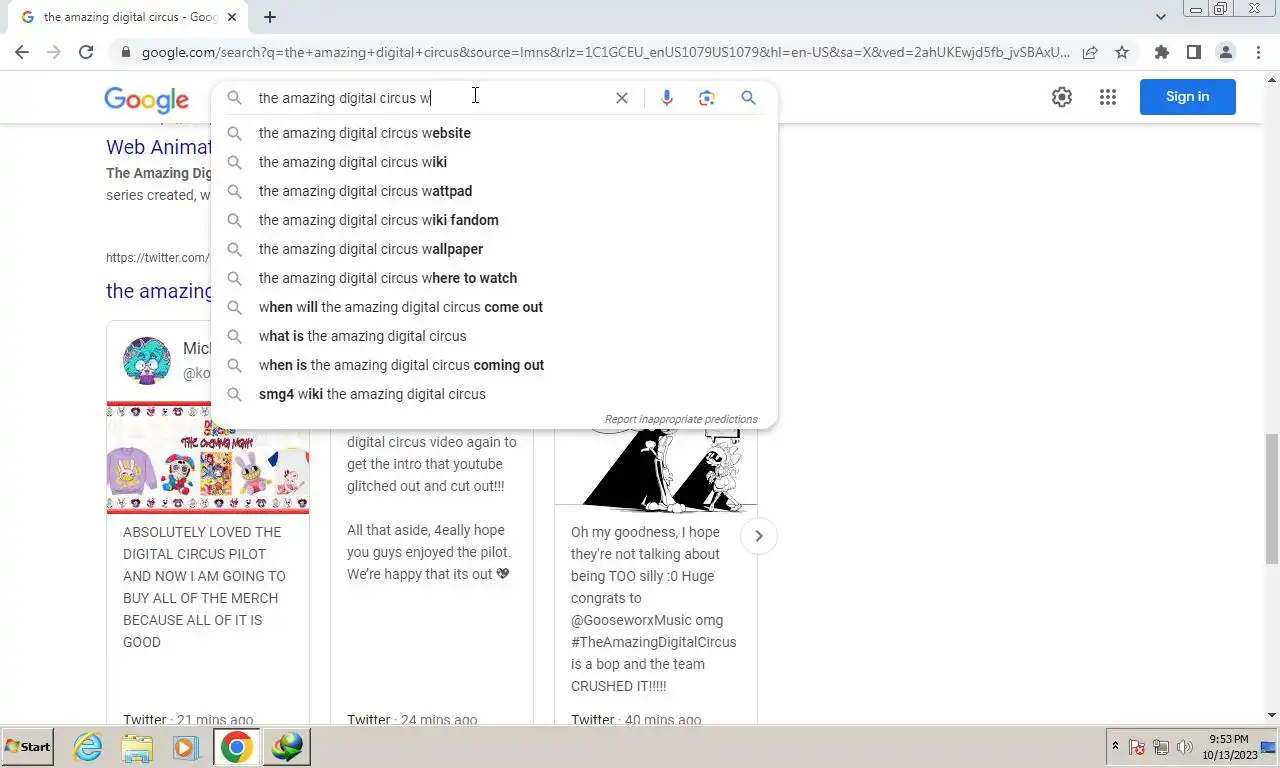Viewport: 1280px width, 768px height.
Task: Open the Google apps grid
Action: (1108, 97)
